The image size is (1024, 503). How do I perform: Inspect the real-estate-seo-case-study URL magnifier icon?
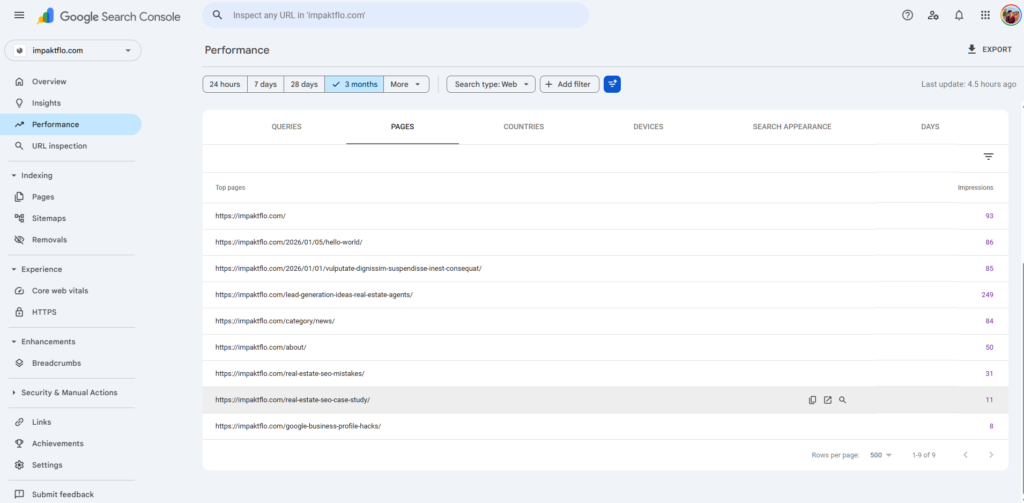coord(842,400)
